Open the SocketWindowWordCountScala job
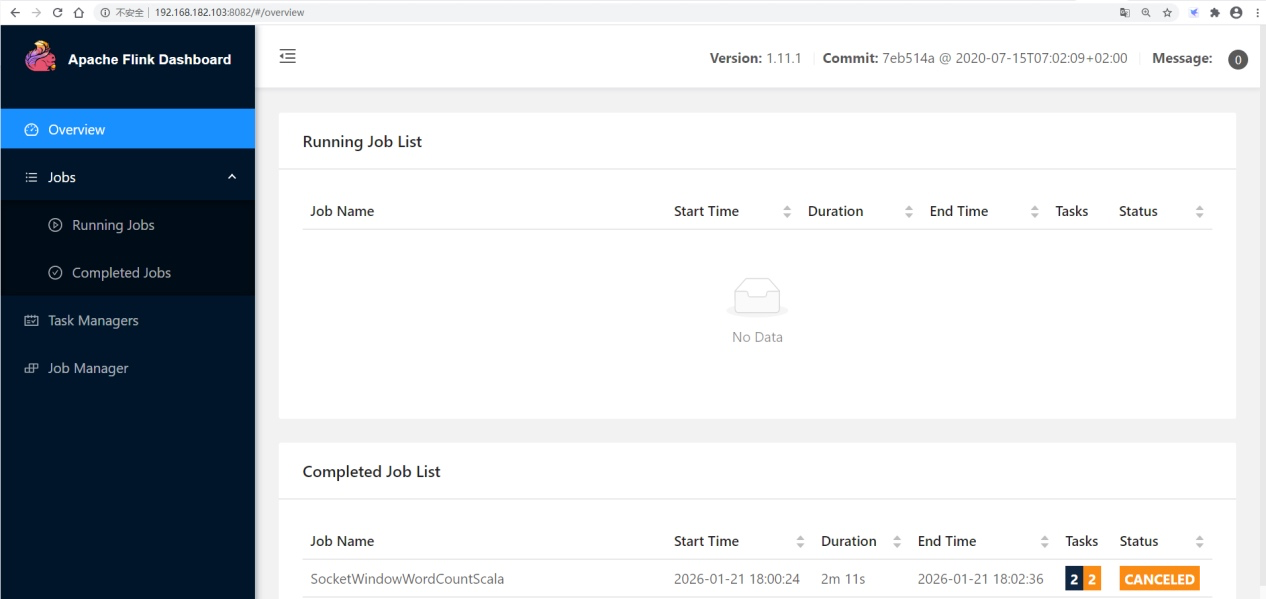Image resolution: width=1266 pixels, height=599 pixels. 407,579
